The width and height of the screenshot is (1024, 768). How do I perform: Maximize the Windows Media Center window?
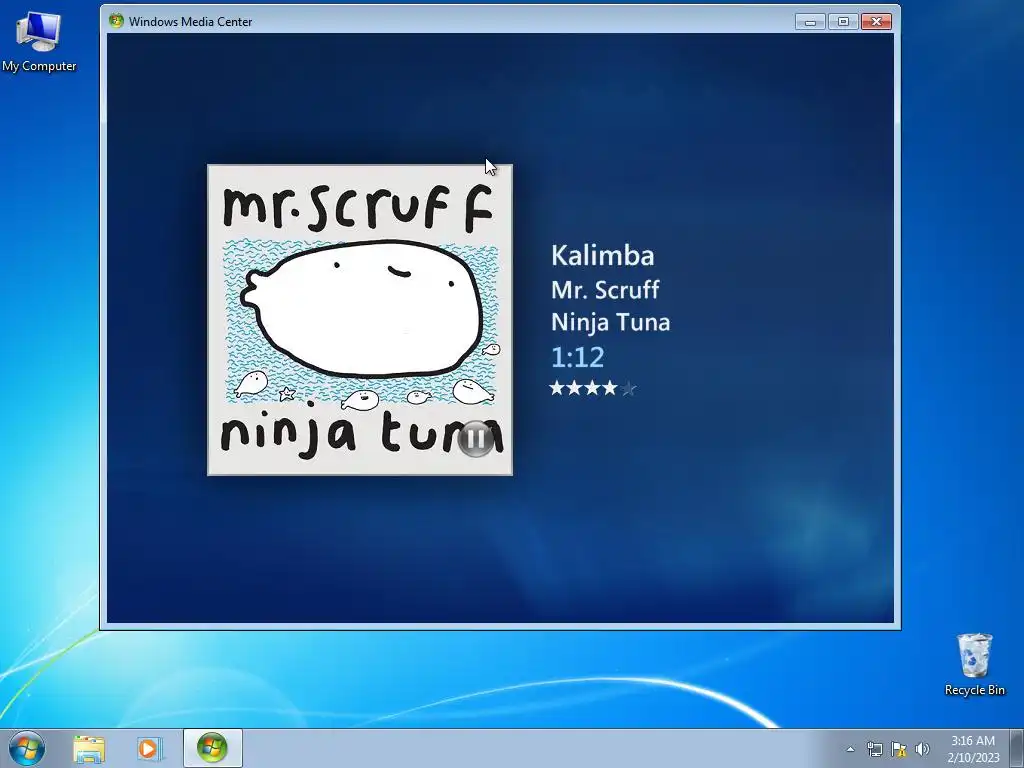(843, 22)
